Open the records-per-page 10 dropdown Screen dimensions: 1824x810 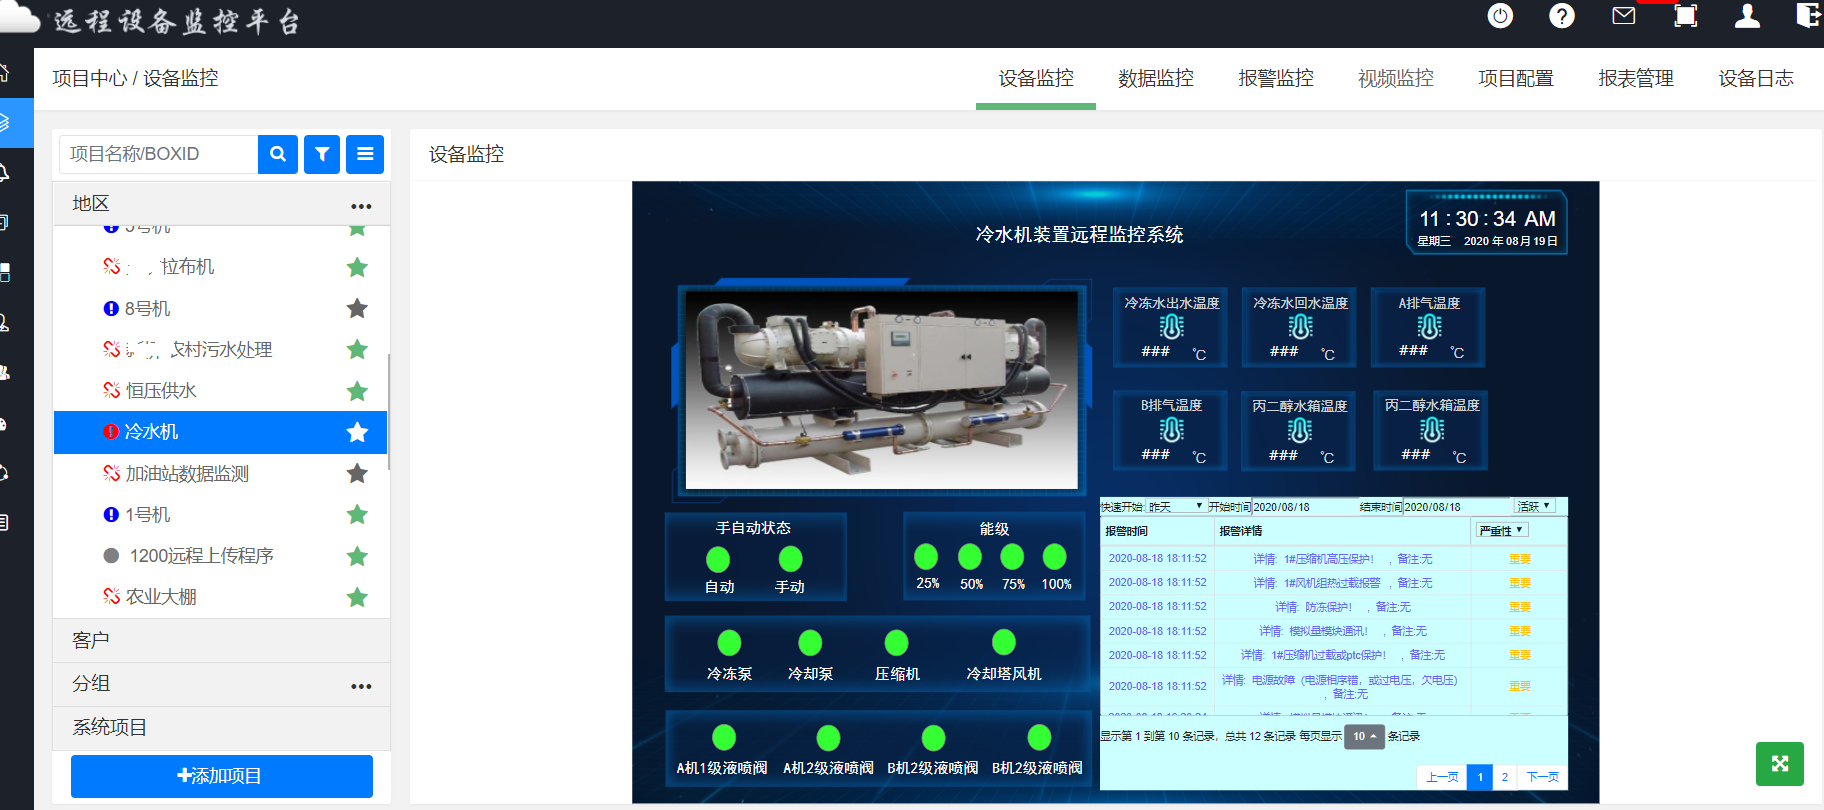1364,736
